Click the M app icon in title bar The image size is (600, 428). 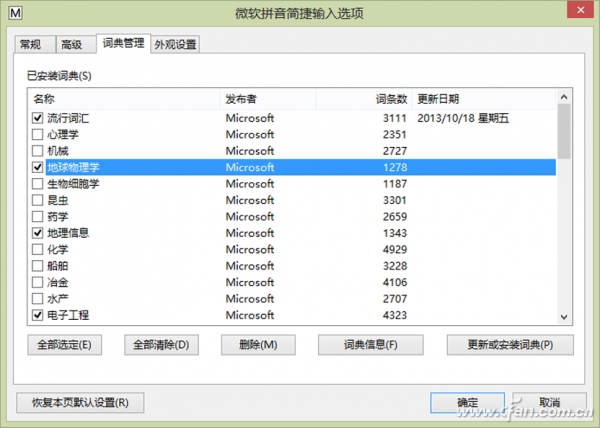tap(15, 13)
